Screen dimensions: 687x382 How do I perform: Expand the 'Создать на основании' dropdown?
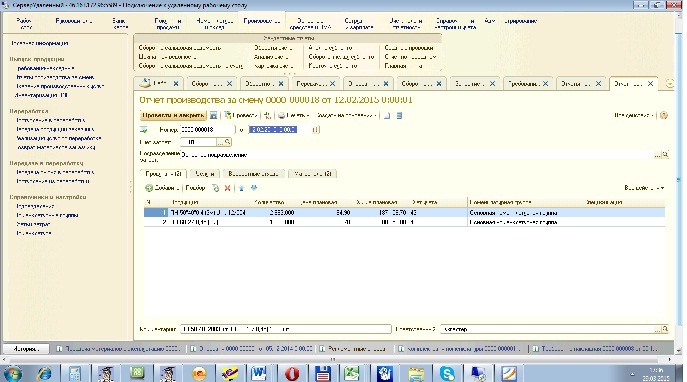coord(346,116)
